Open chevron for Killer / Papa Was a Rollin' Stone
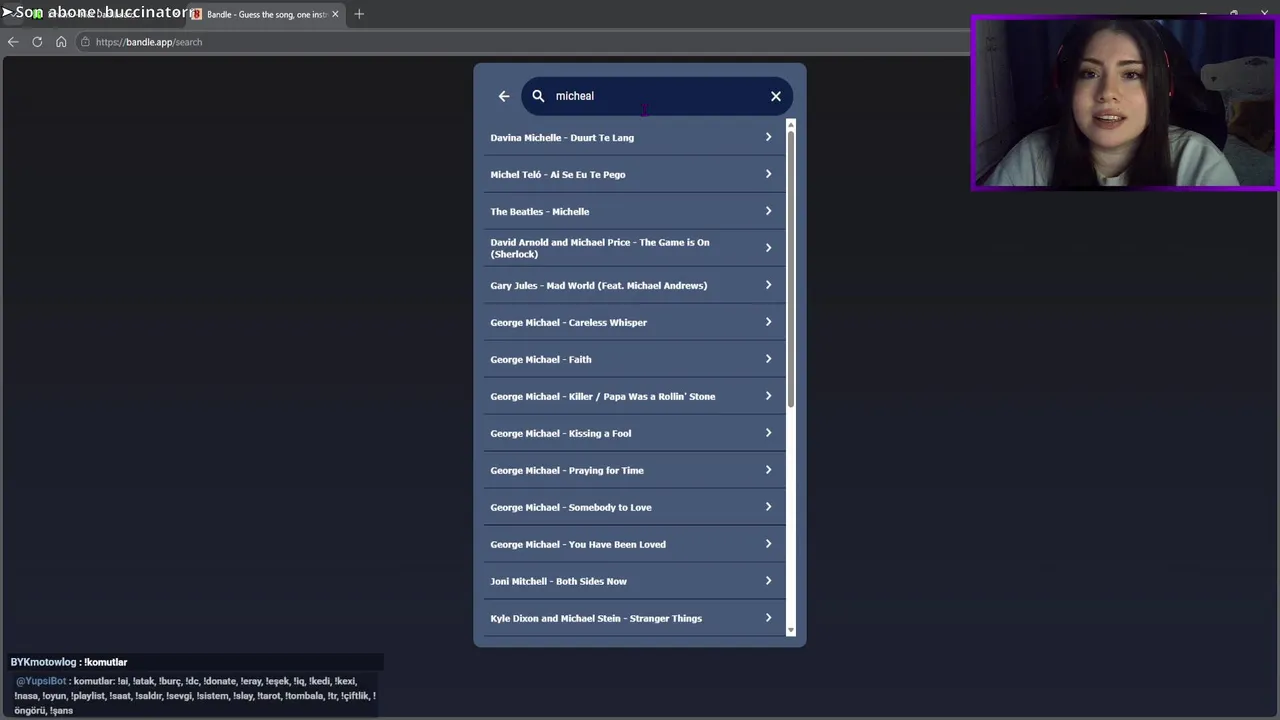This screenshot has width=1280, height=720. [768, 396]
